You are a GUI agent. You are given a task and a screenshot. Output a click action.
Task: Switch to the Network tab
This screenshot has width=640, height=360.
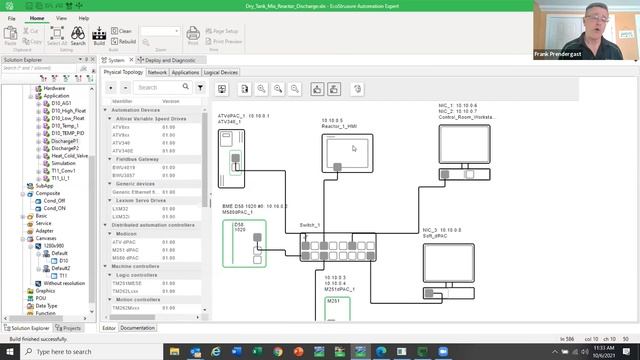[157, 72]
